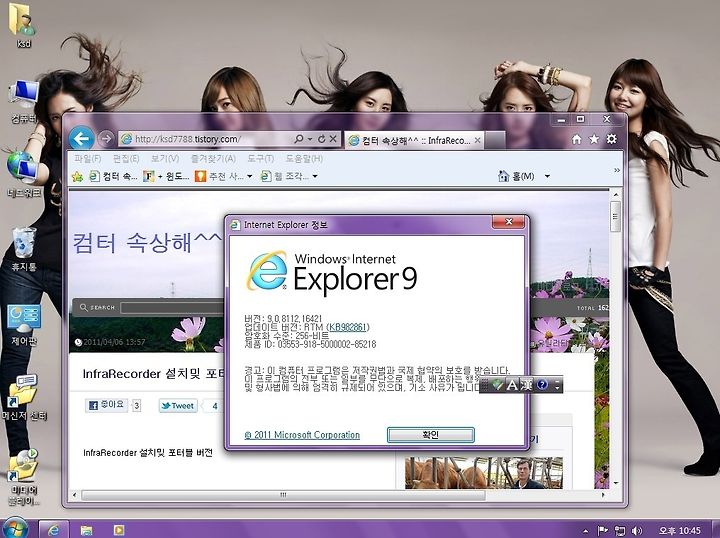720x538 pixels.
Task: Open the 컴터 속... favorites bar link
Action: pyautogui.click(x=113, y=176)
